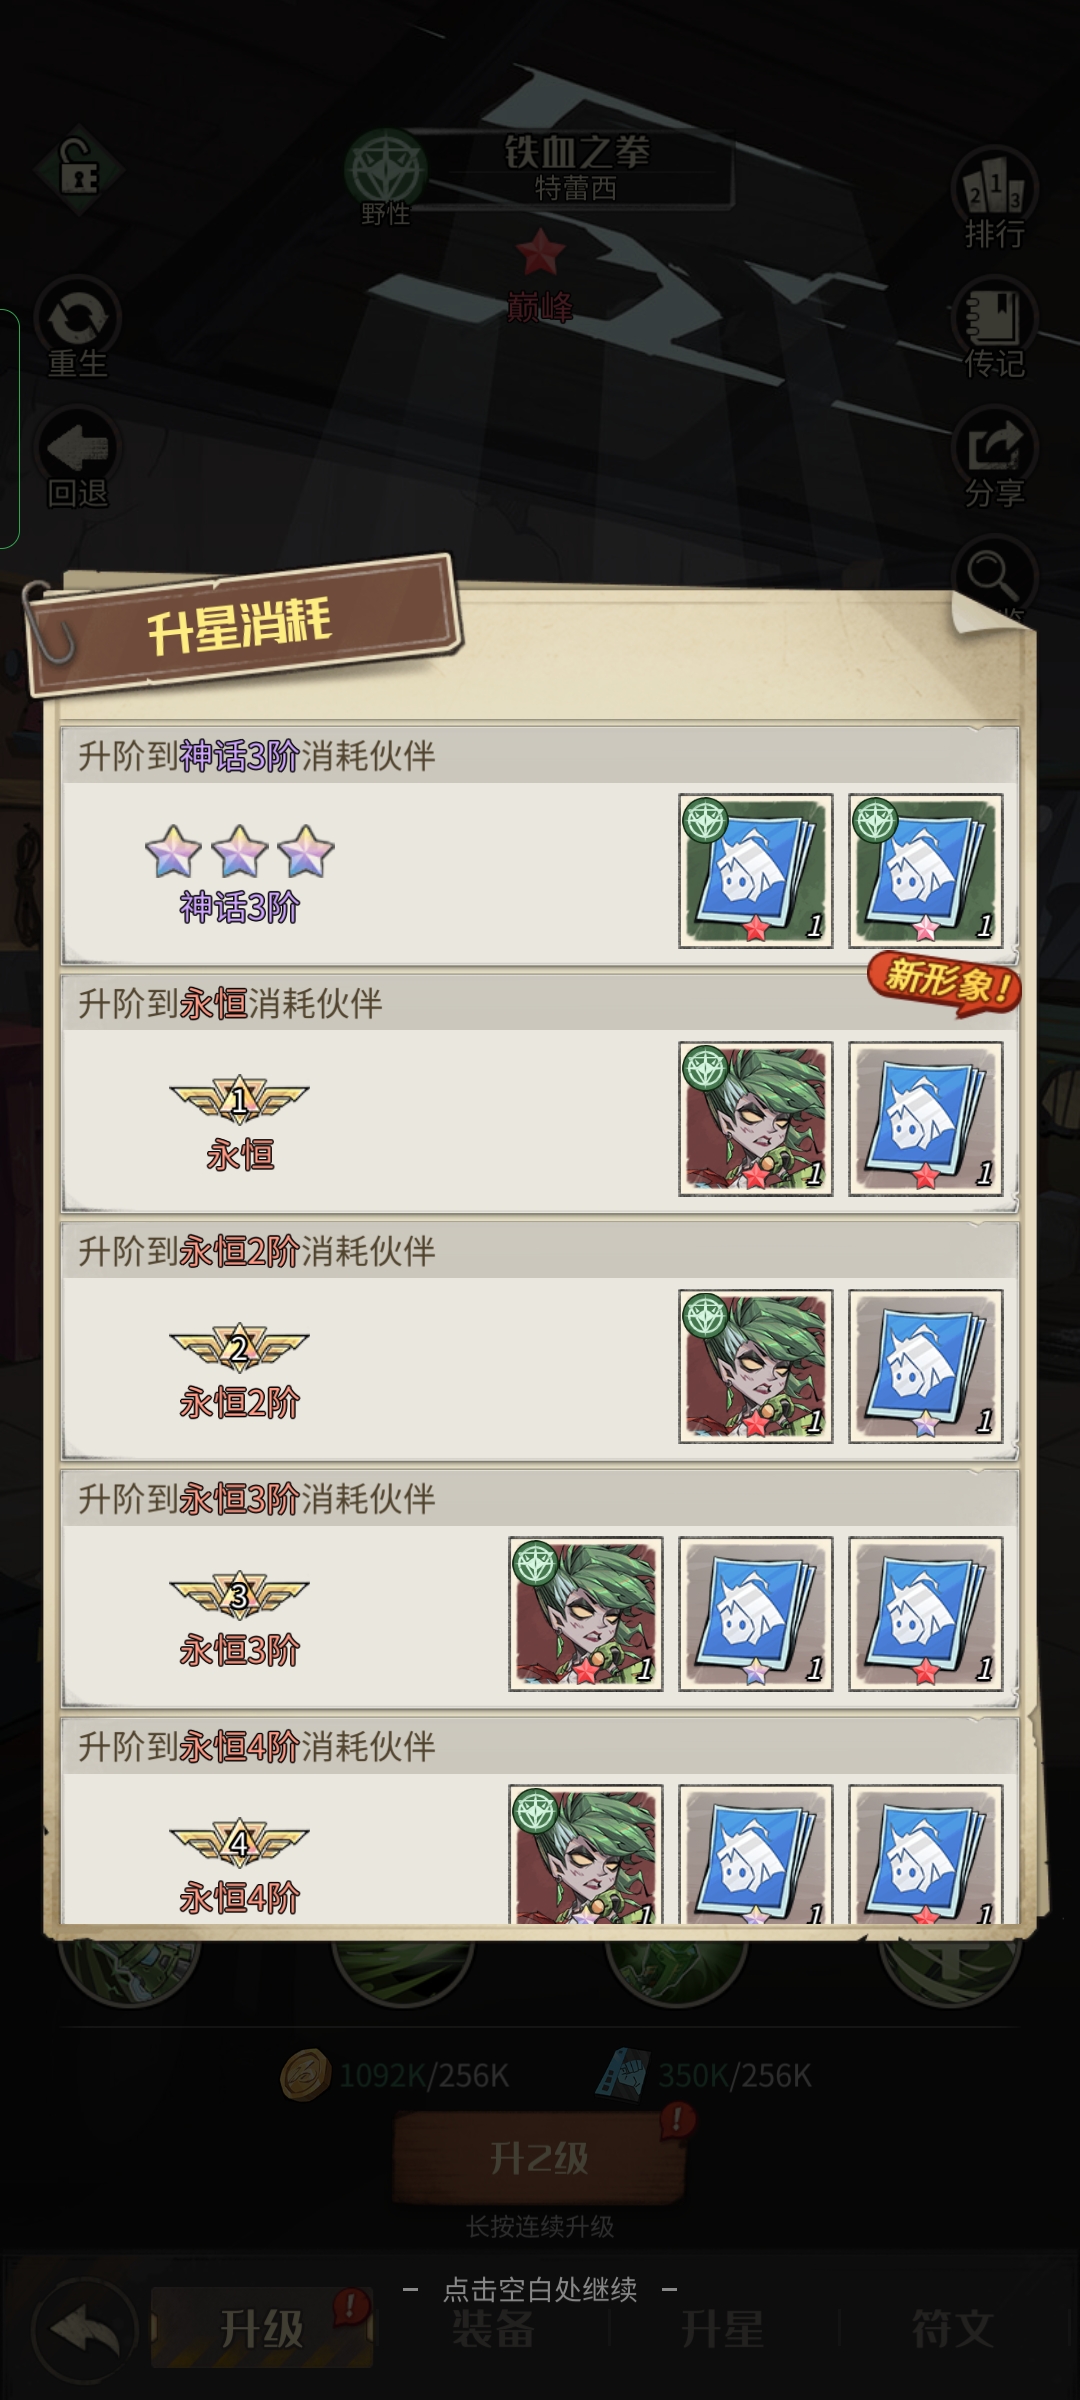Viewport: 1080px width, 2400px height.
Task: Switch to the 装备 tab
Action: (x=492, y=2329)
